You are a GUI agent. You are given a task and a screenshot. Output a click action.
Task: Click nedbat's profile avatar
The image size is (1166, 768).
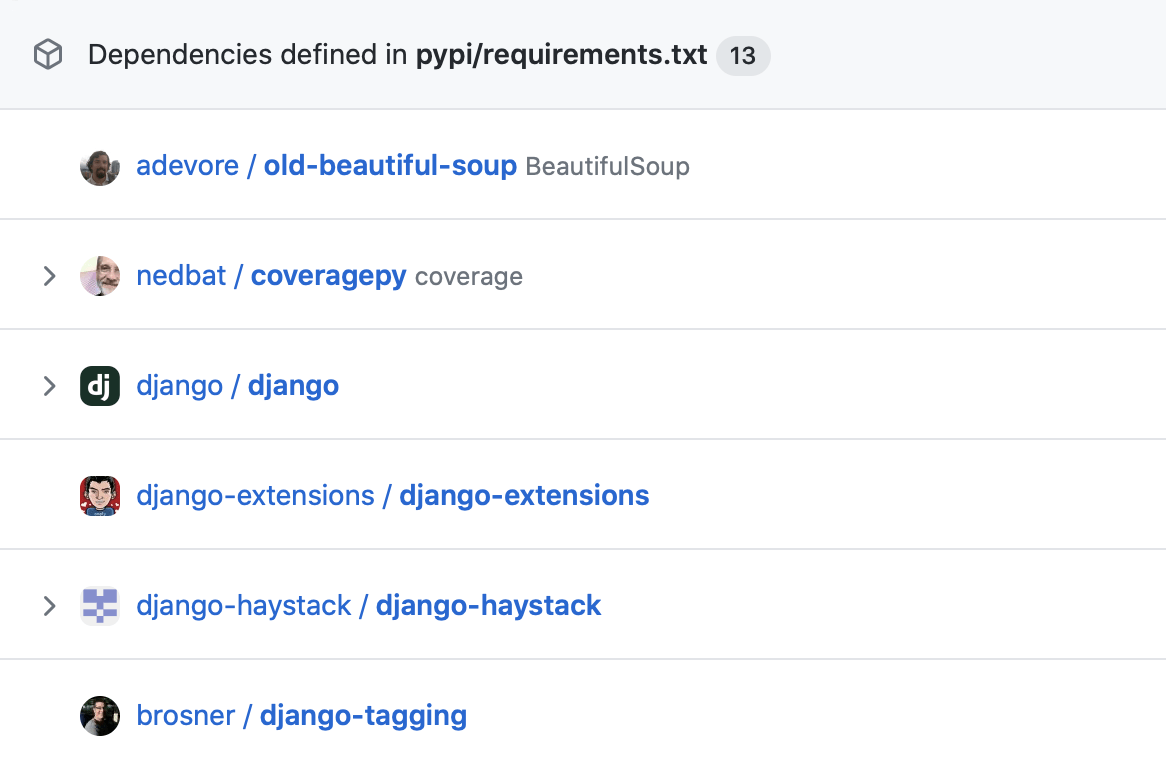tap(100, 276)
